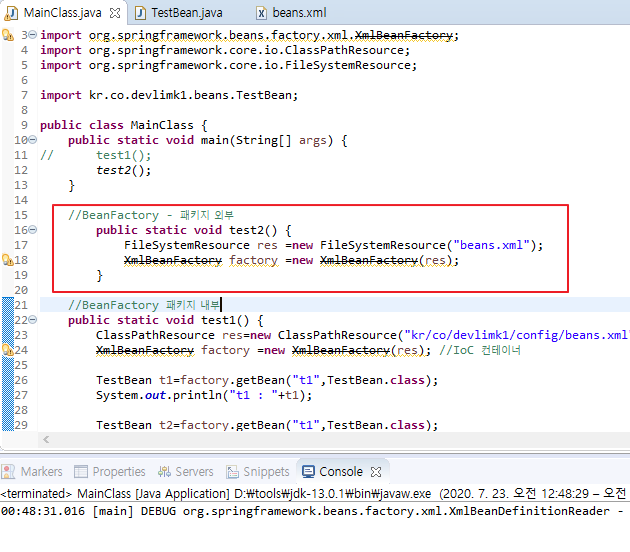Click line number 9 in the gutter
The image size is (630, 552).
(24, 125)
